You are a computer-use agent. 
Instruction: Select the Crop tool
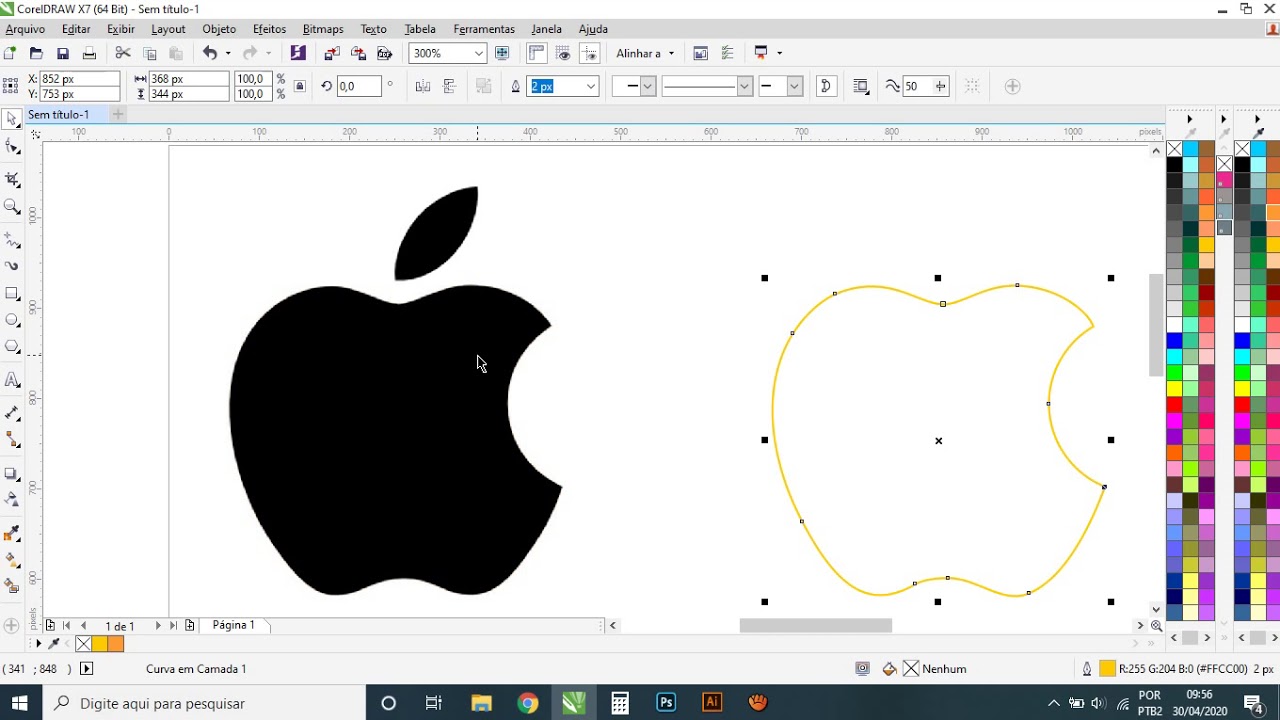click(12, 180)
